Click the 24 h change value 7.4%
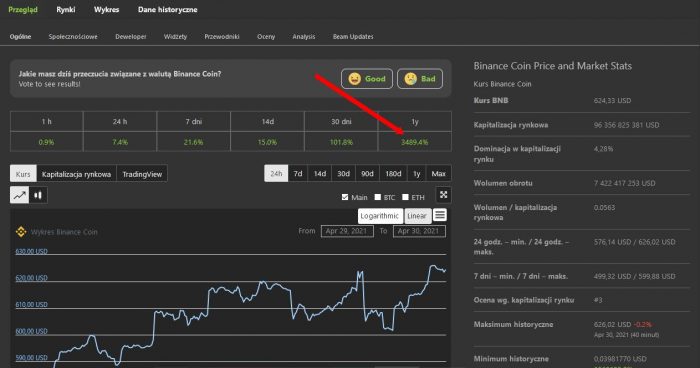Viewport: 700px width, 368px height. point(120,142)
